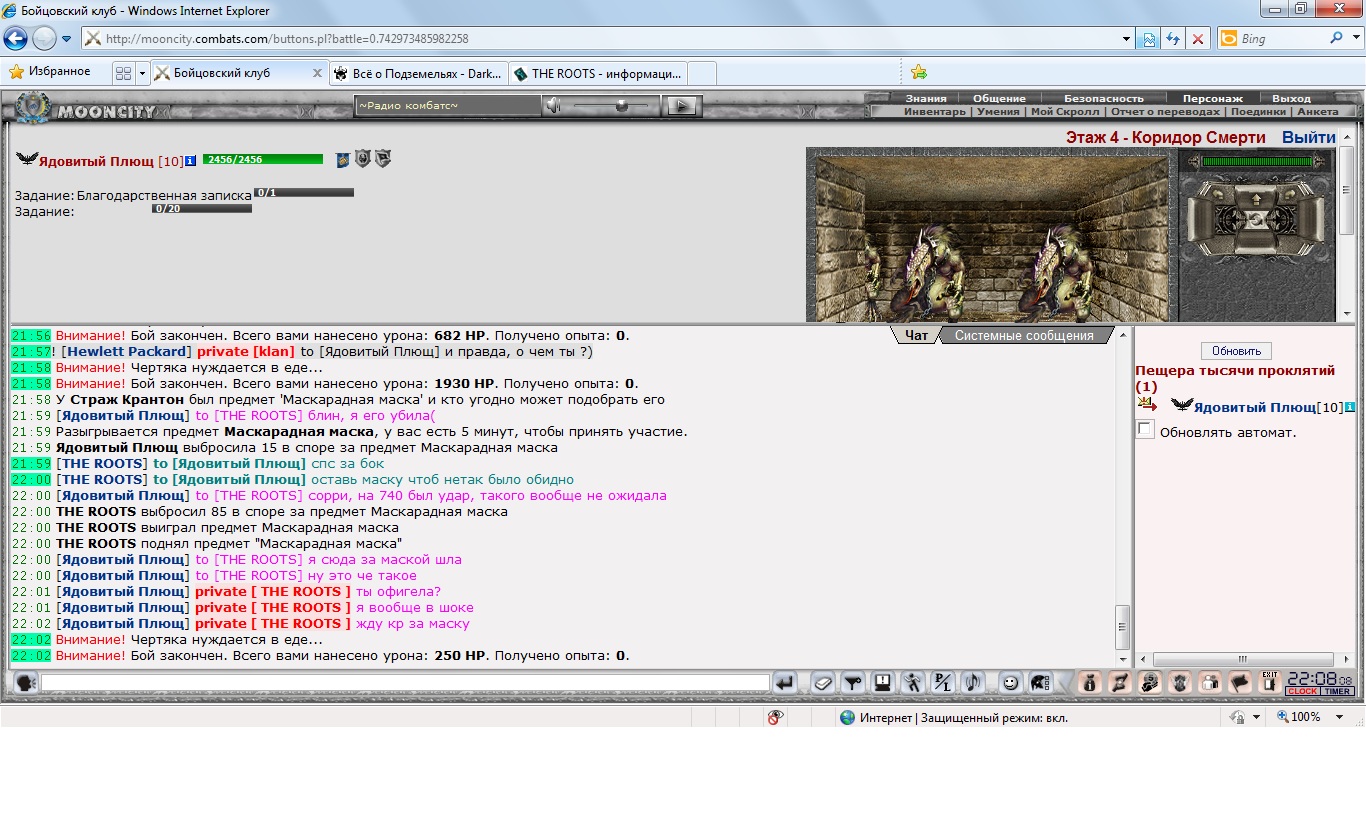
Task: Switch to 'Всё о Подземельях' browser tab
Action: [418, 73]
